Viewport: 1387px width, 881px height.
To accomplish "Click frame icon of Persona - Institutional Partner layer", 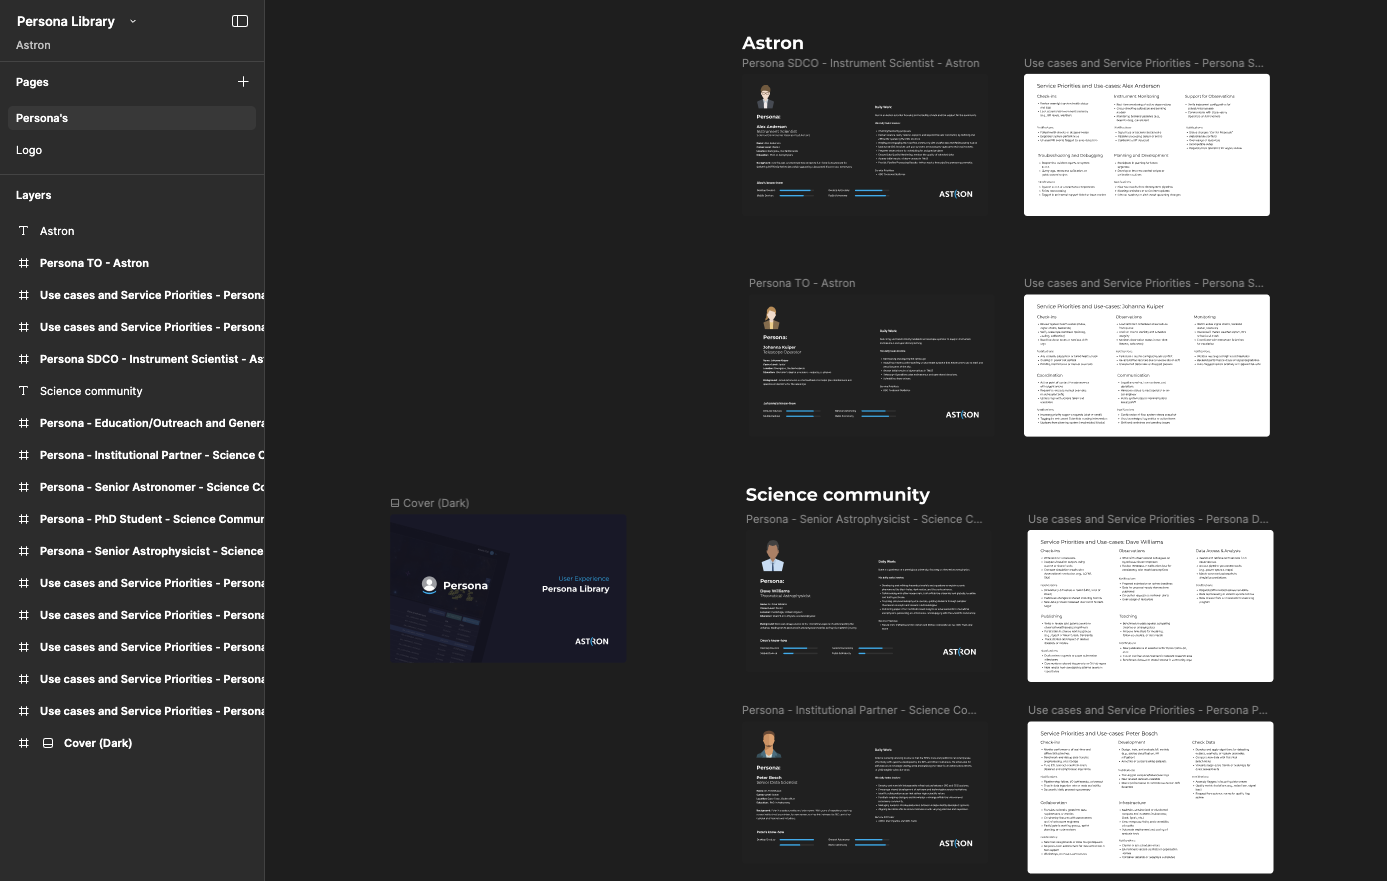I will click(x=24, y=455).
